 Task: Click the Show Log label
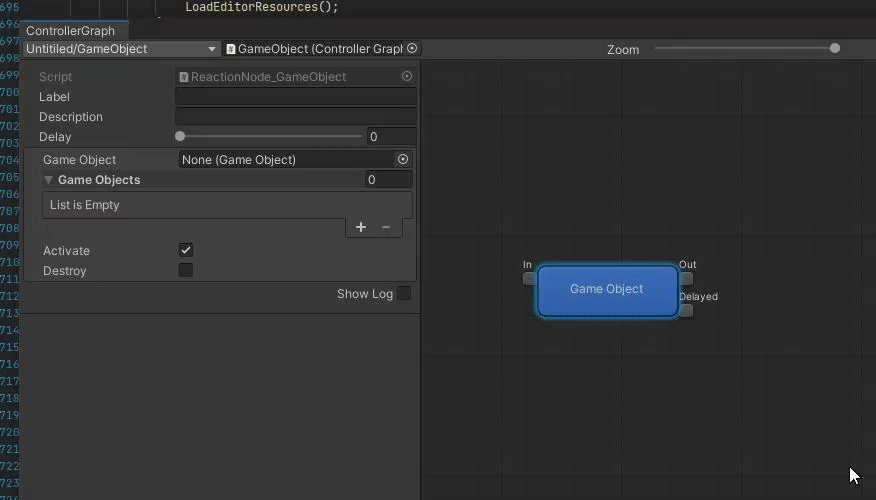(365, 294)
